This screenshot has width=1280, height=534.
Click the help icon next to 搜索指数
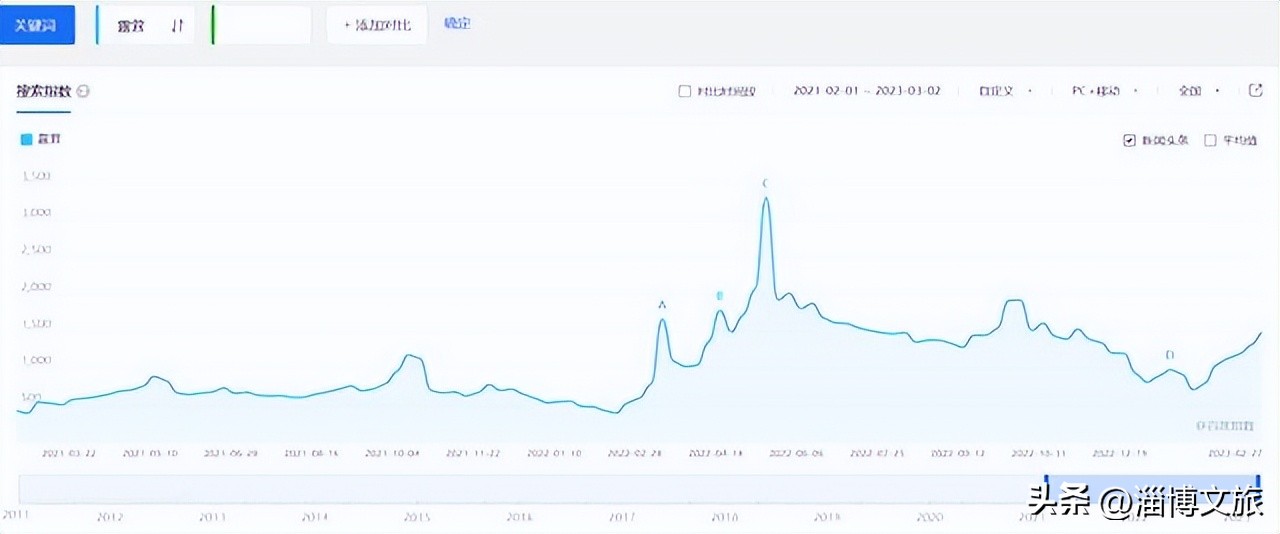click(x=83, y=91)
